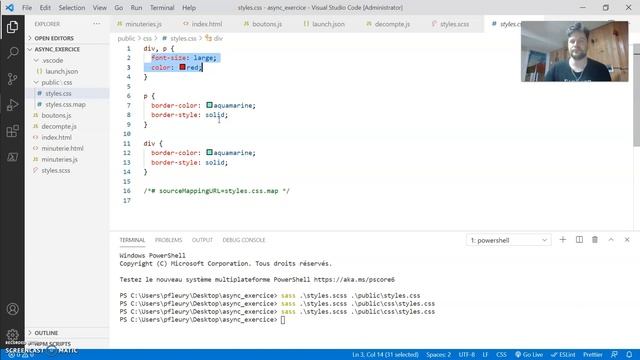640x360 pixels.
Task: Open notifications bell in status bar
Action: (629, 354)
